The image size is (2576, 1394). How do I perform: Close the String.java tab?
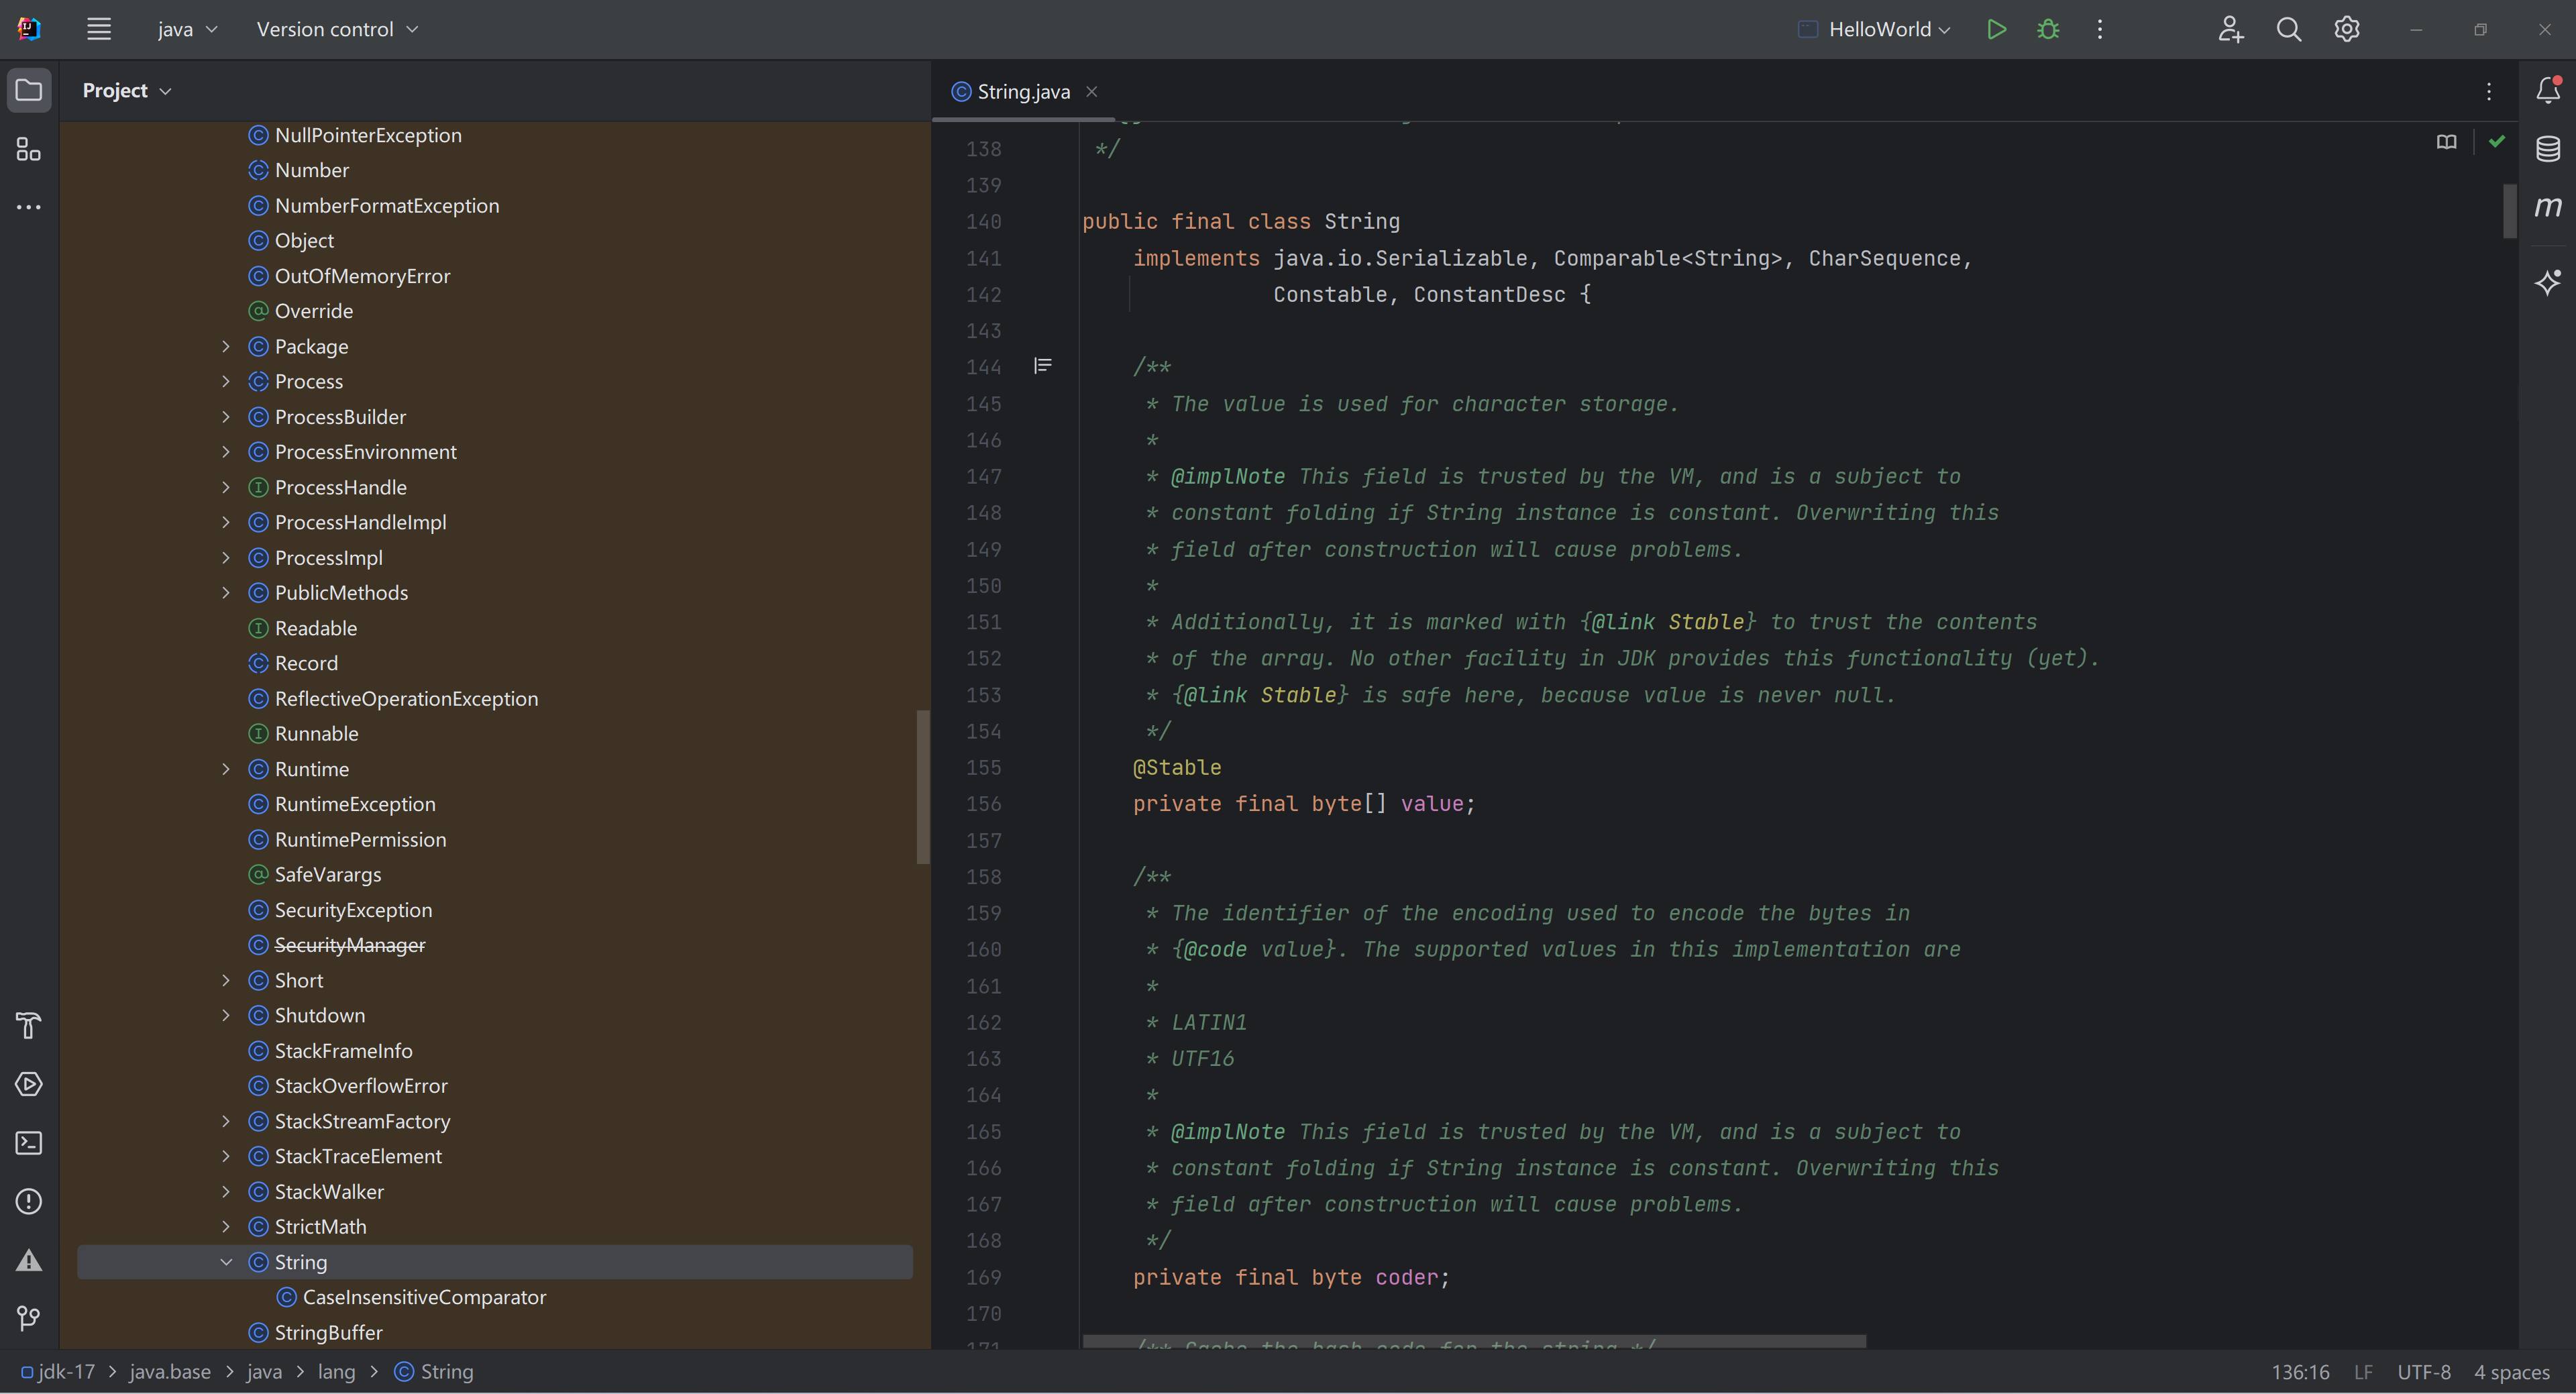1092,91
